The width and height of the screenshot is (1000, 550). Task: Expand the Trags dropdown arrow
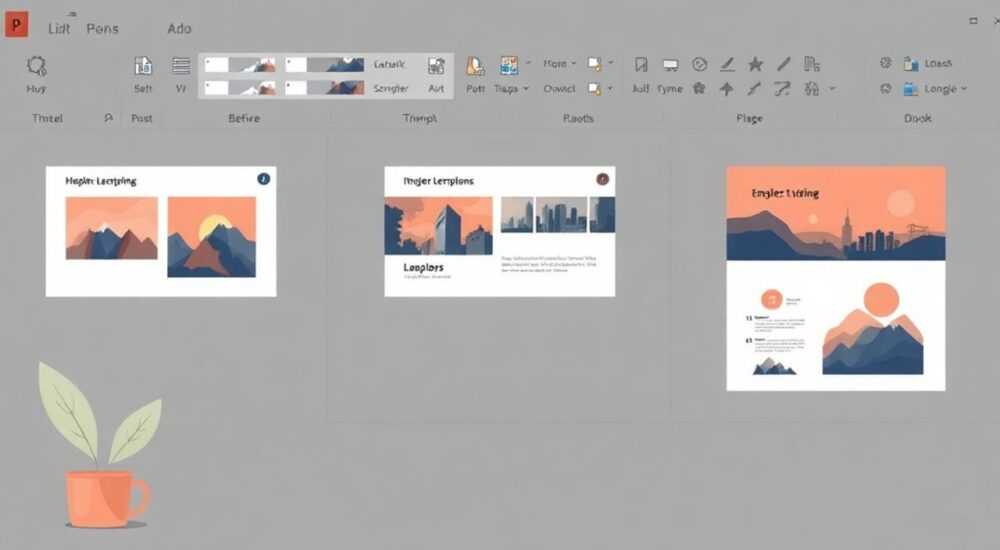click(x=526, y=89)
